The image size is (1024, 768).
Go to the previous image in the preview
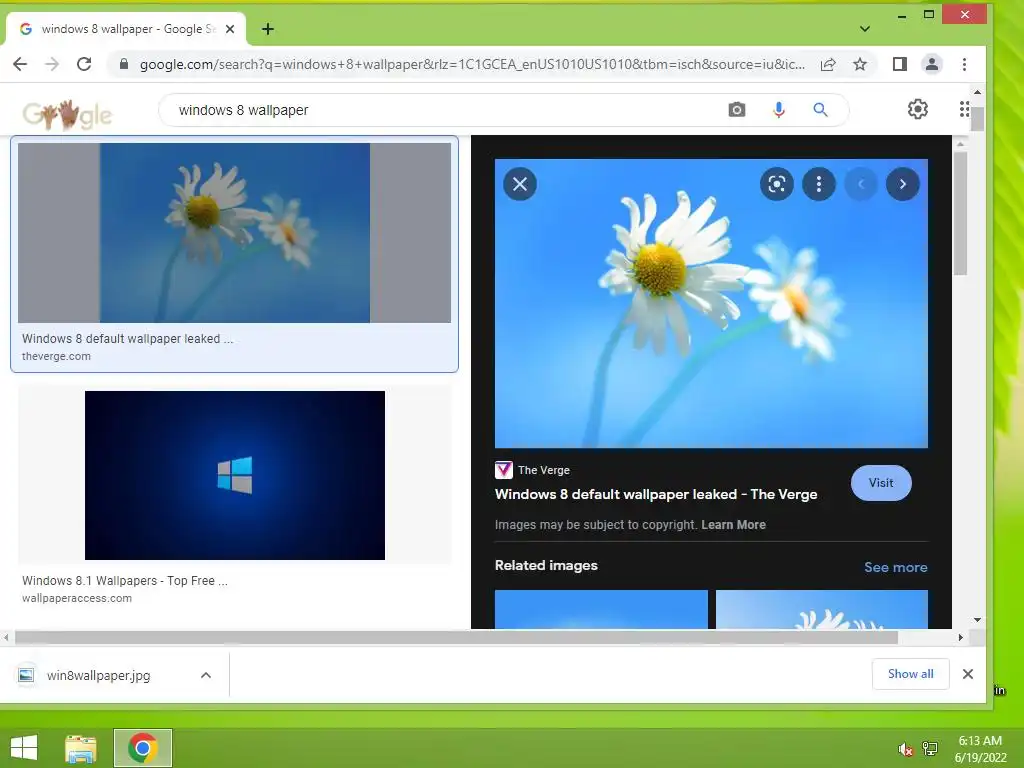(x=861, y=184)
